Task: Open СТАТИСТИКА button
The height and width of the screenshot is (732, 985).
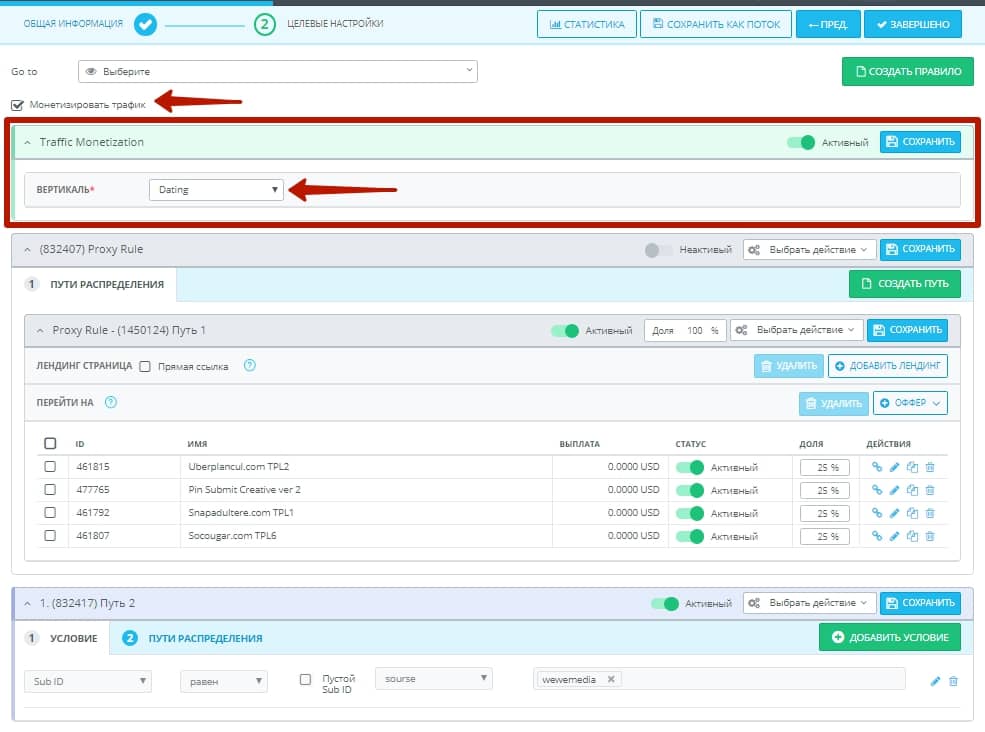Action: point(587,25)
